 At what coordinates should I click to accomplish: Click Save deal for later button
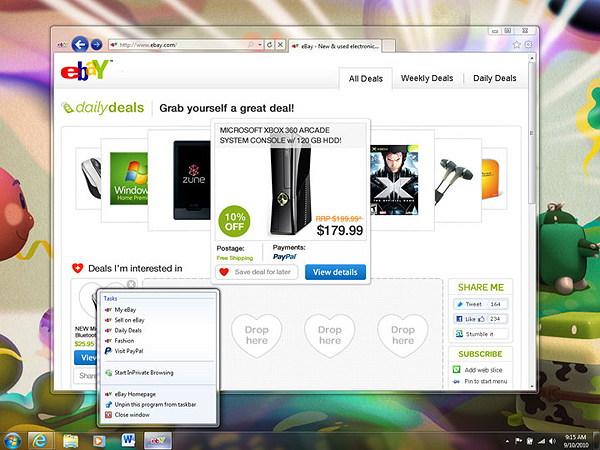tap(256, 272)
